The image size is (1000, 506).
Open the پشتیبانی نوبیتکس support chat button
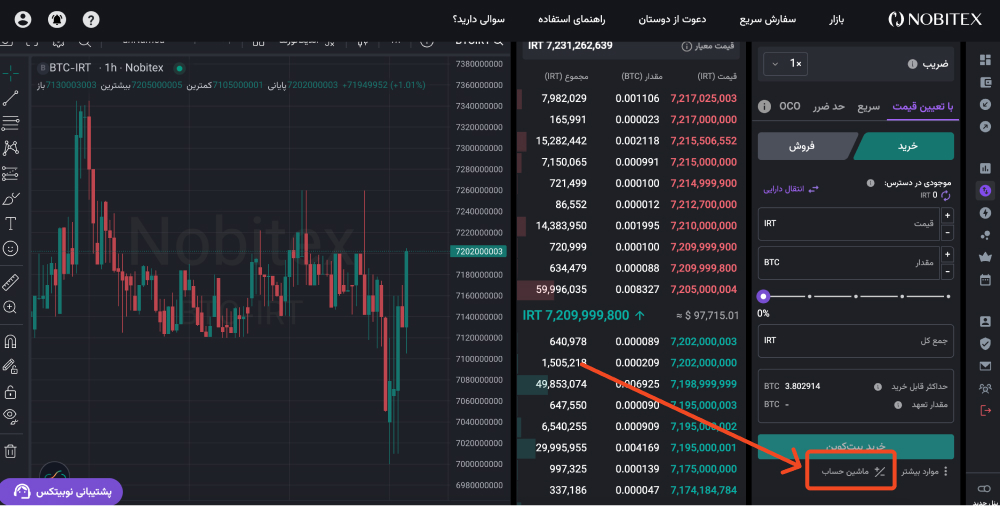62,492
